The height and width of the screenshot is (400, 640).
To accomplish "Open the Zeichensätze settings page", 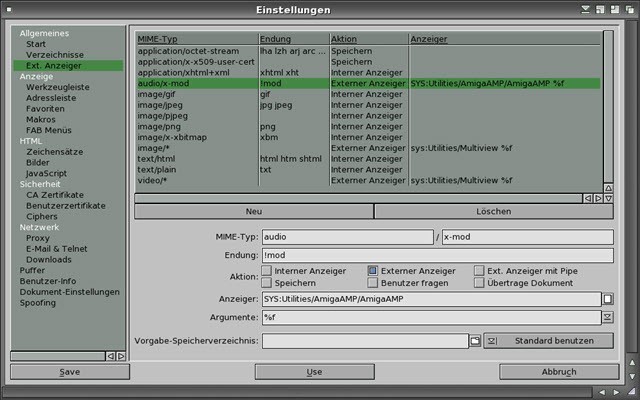I will tap(55, 152).
